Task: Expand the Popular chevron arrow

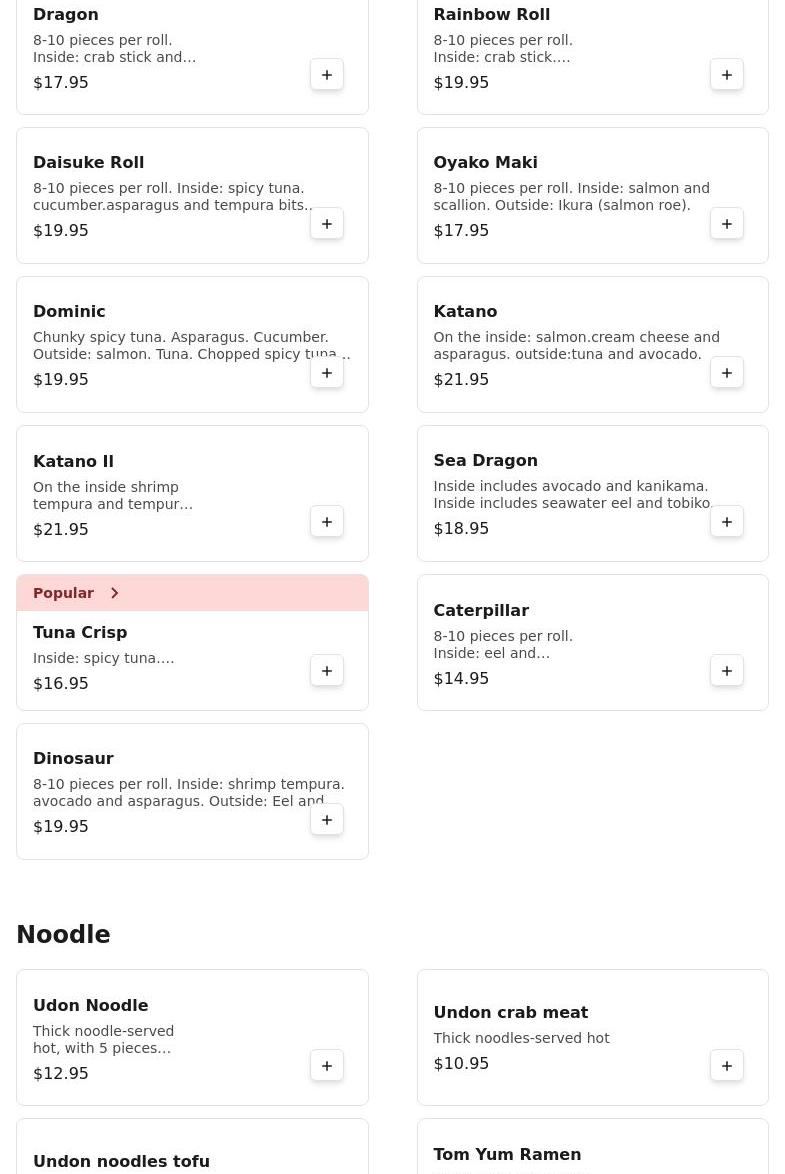Action: (x=115, y=593)
